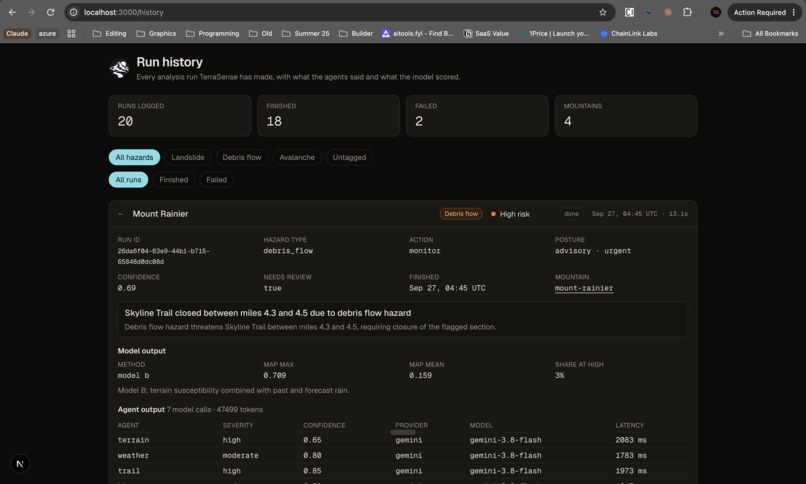The width and height of the screenshot is (806, 484).
Task: Open the ChainLink Labs bookmark
Action: (x=629, y=33)
